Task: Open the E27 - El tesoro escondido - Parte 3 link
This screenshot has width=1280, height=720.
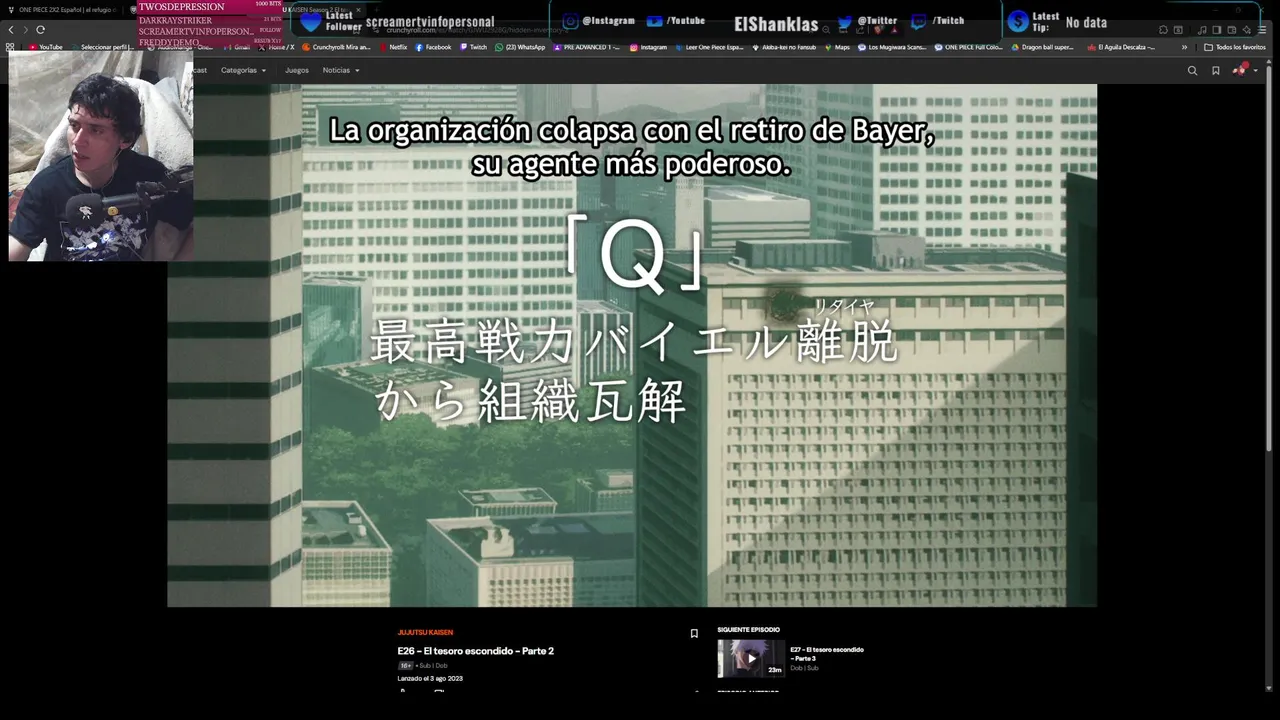Action: click(827, 654)
